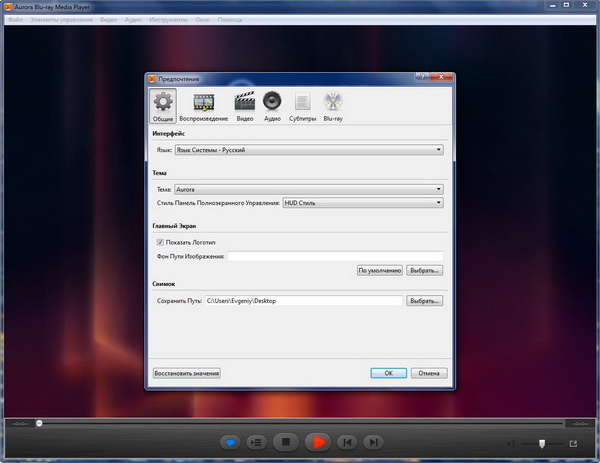This screenshot has width=600, height=463.
Task: Skip to the next track
Action: (372, 441)
